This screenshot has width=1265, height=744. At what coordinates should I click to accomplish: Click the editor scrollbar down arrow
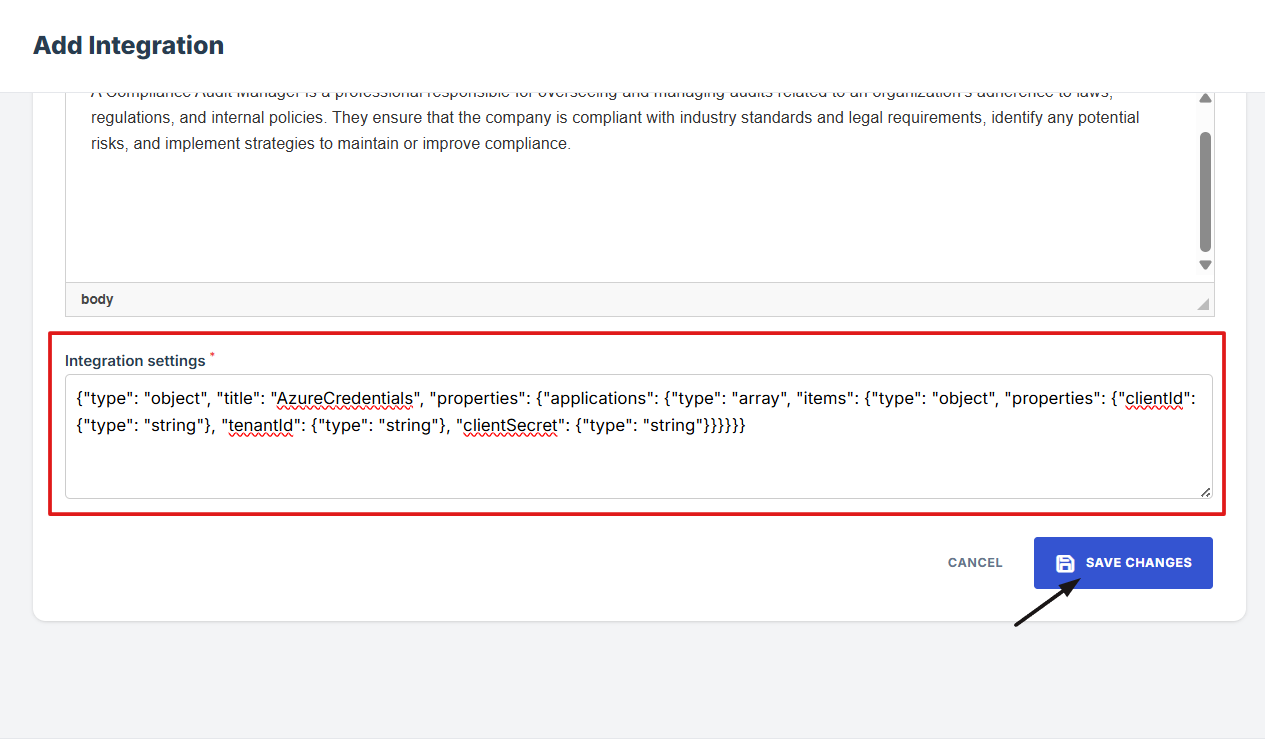point(1205,265)
